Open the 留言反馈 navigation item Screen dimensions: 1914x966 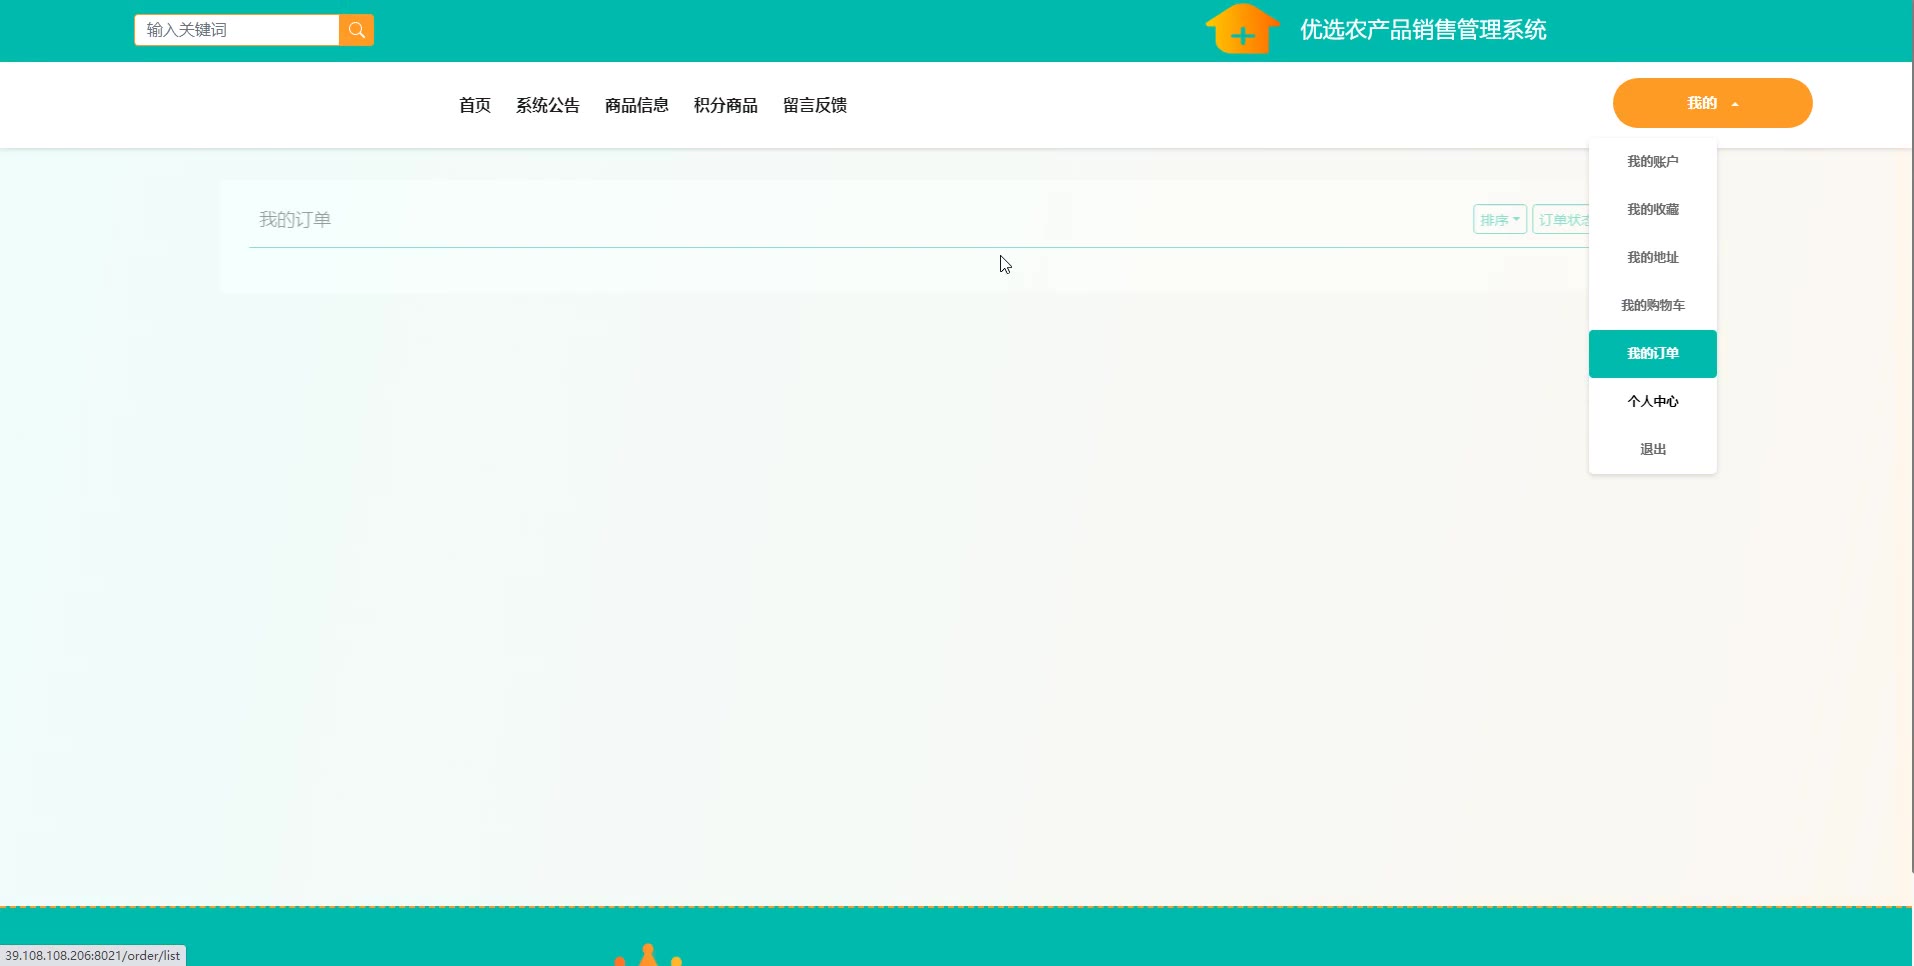click(x=815, y=105)
